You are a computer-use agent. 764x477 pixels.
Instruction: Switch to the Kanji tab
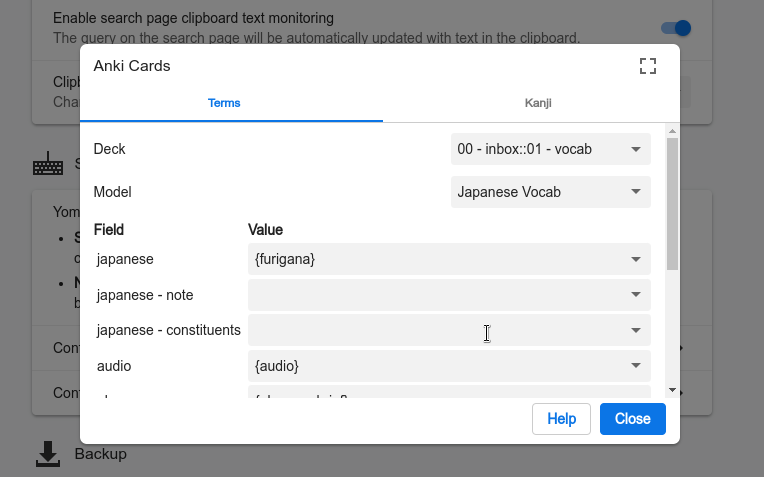[538, 103]
